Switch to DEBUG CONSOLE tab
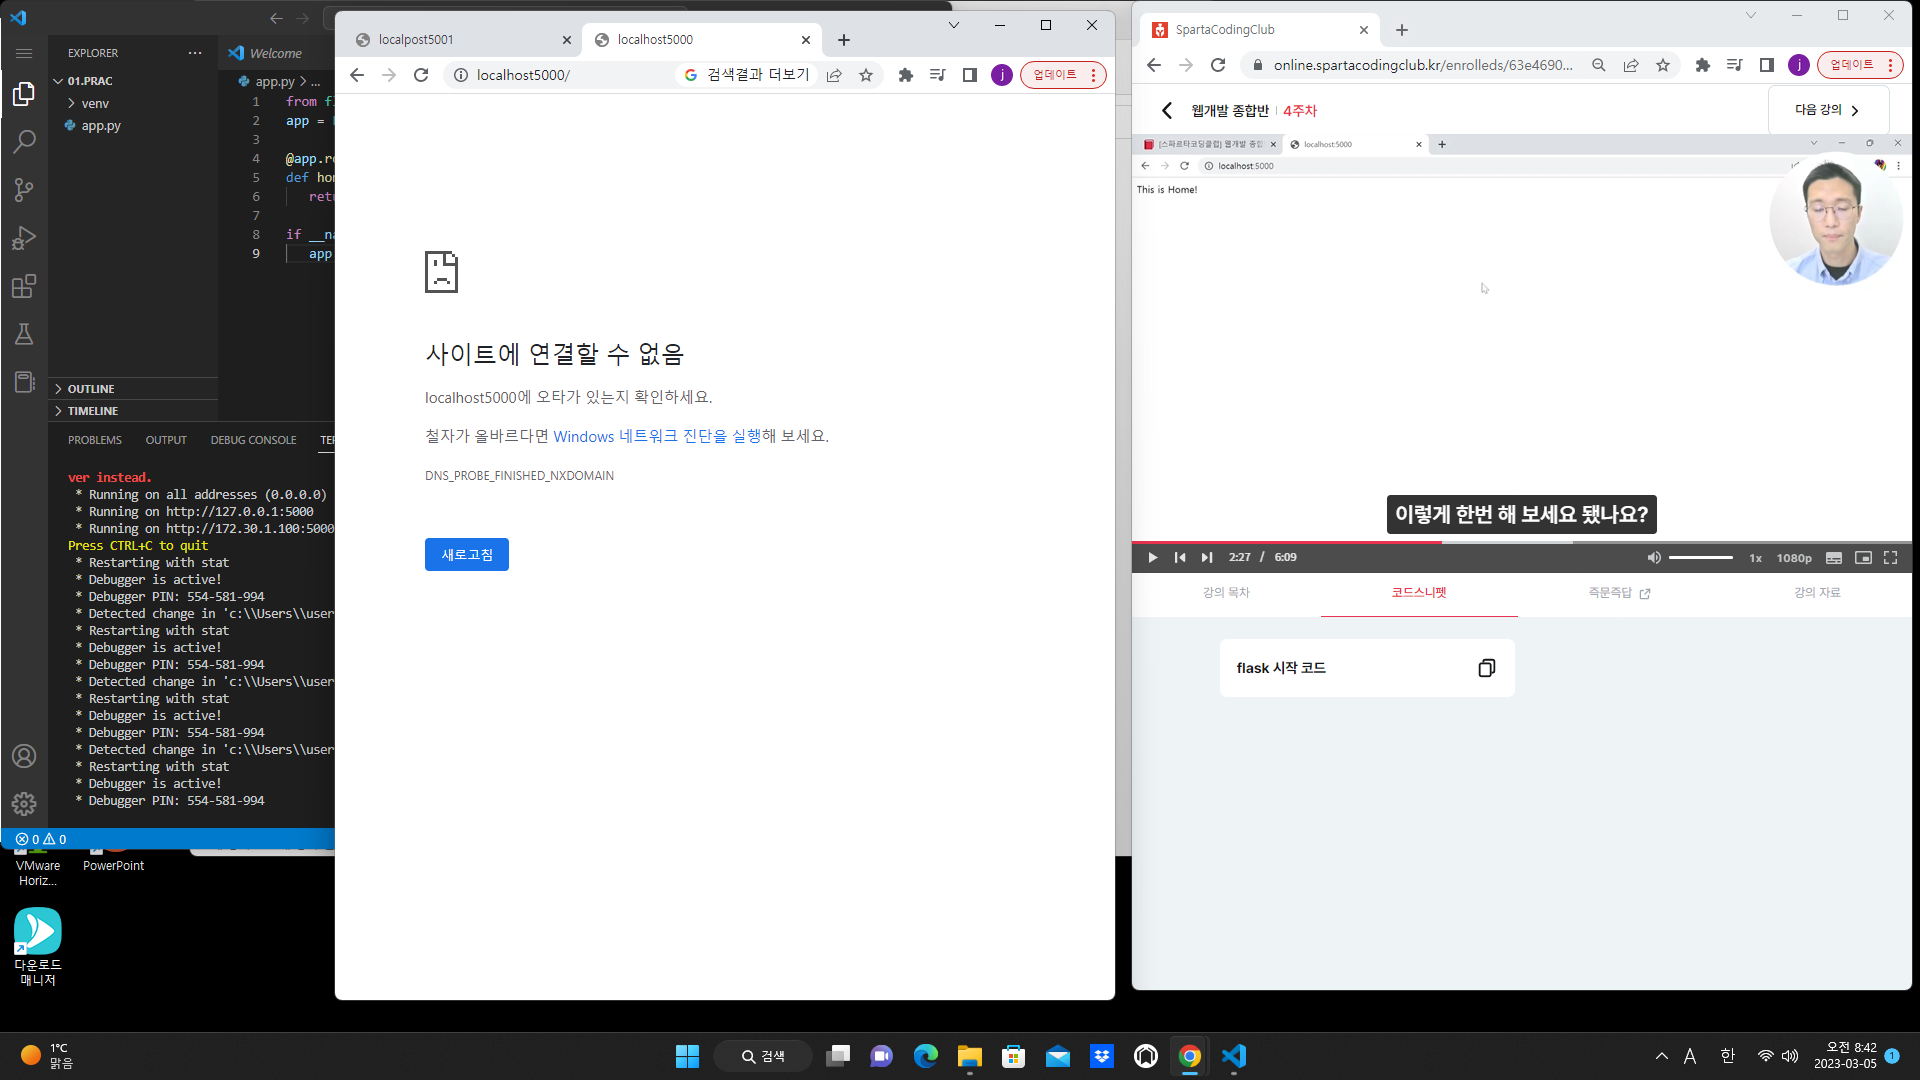The width and height of the screenshot is (1920, 1080). [253, 440]
